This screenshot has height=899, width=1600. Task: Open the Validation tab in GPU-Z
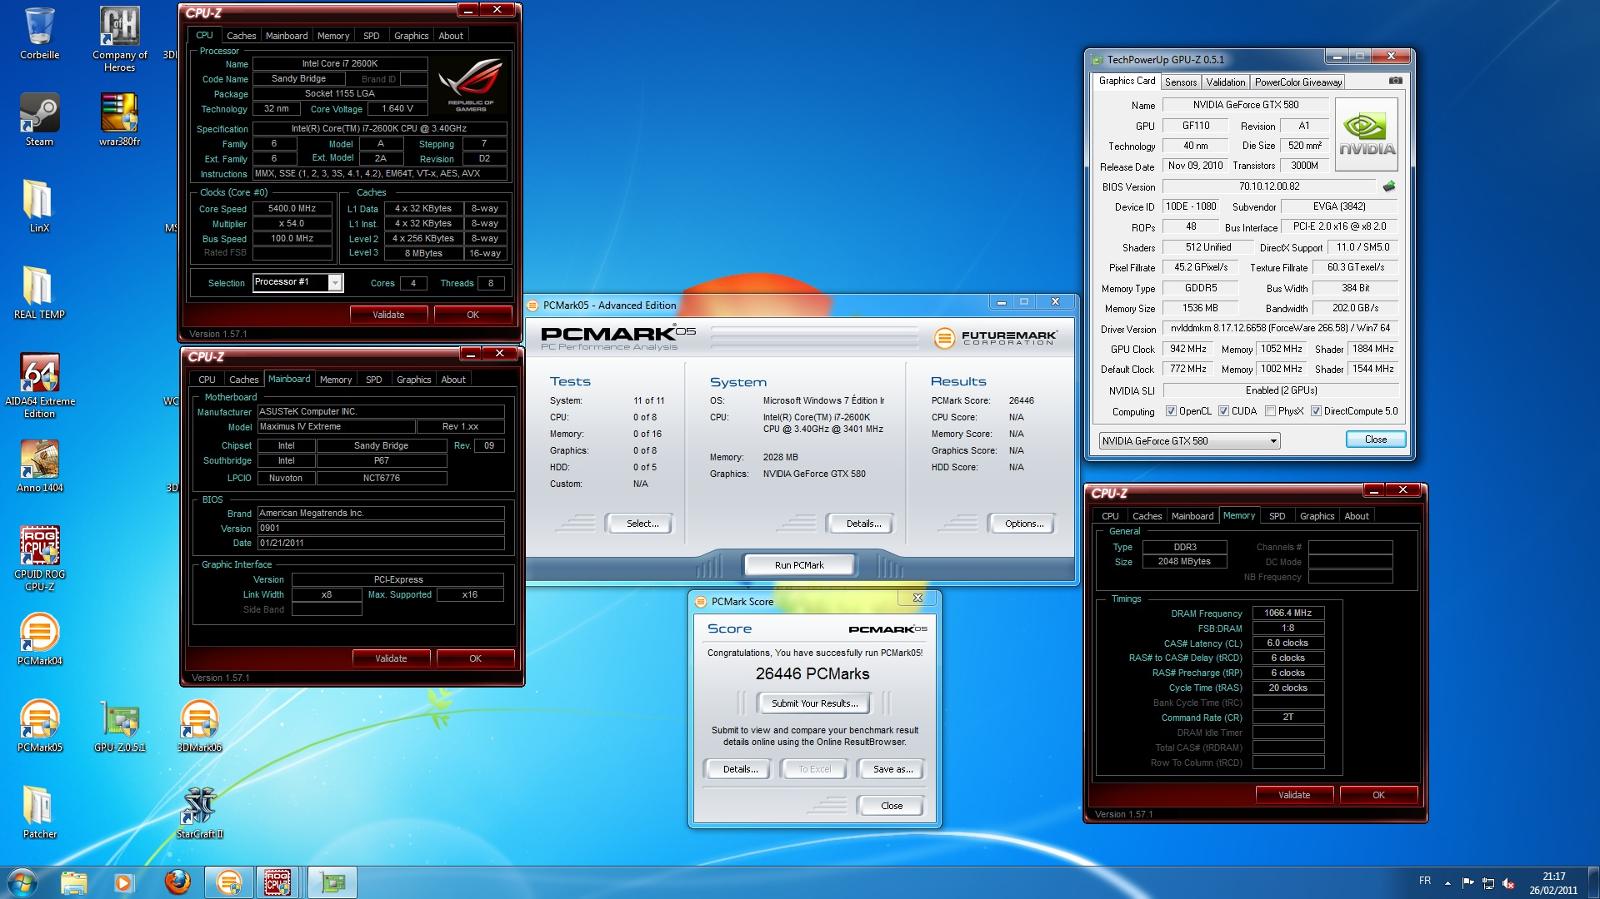coord(1225,82)
